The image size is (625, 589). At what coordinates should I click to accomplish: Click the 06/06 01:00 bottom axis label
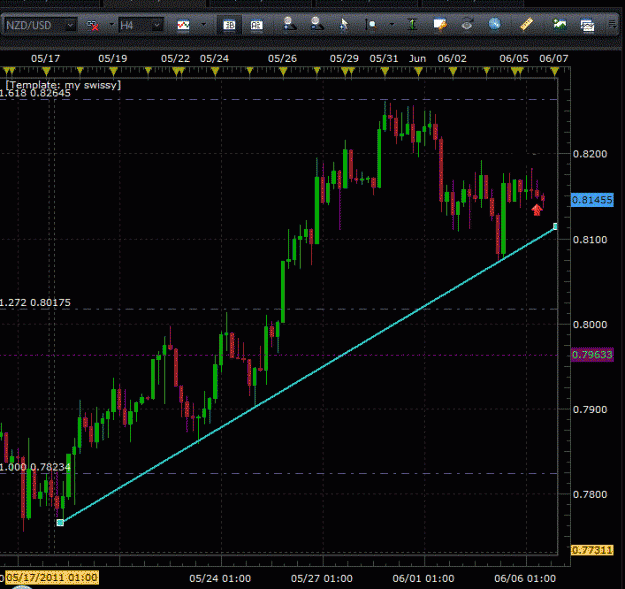[525, 578]
